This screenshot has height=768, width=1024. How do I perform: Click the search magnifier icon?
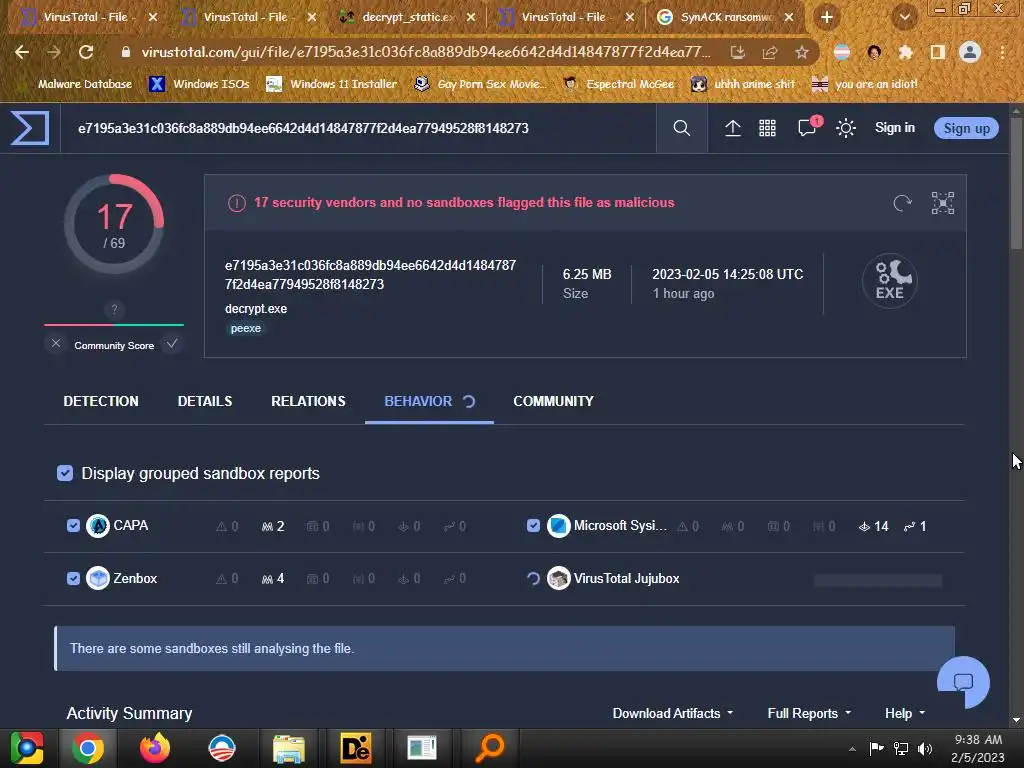[681, 128]
